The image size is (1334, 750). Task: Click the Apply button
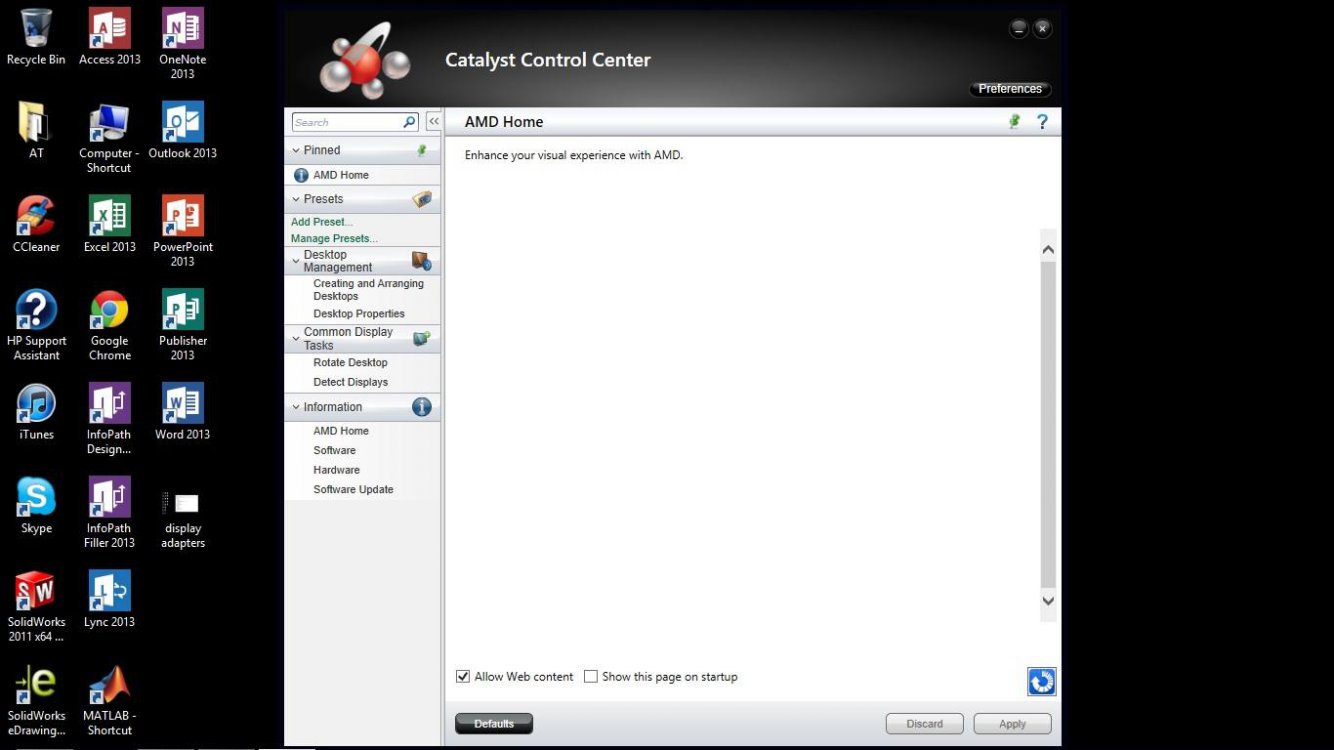click(1012, 724)
